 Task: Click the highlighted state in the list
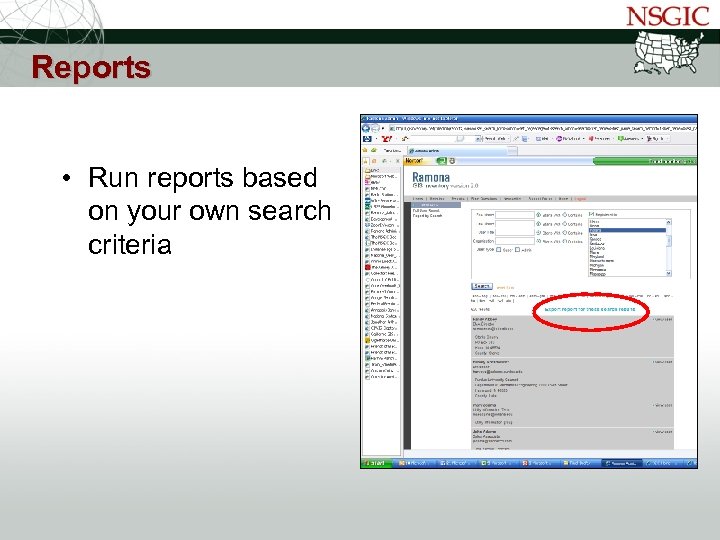(x=627, y=231)
